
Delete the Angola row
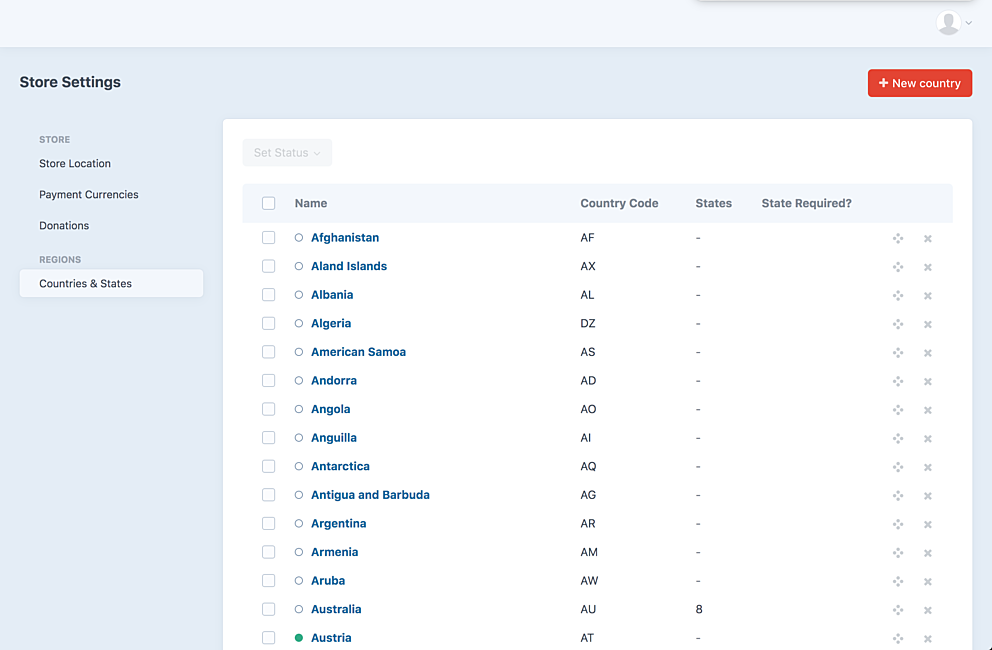927,410
